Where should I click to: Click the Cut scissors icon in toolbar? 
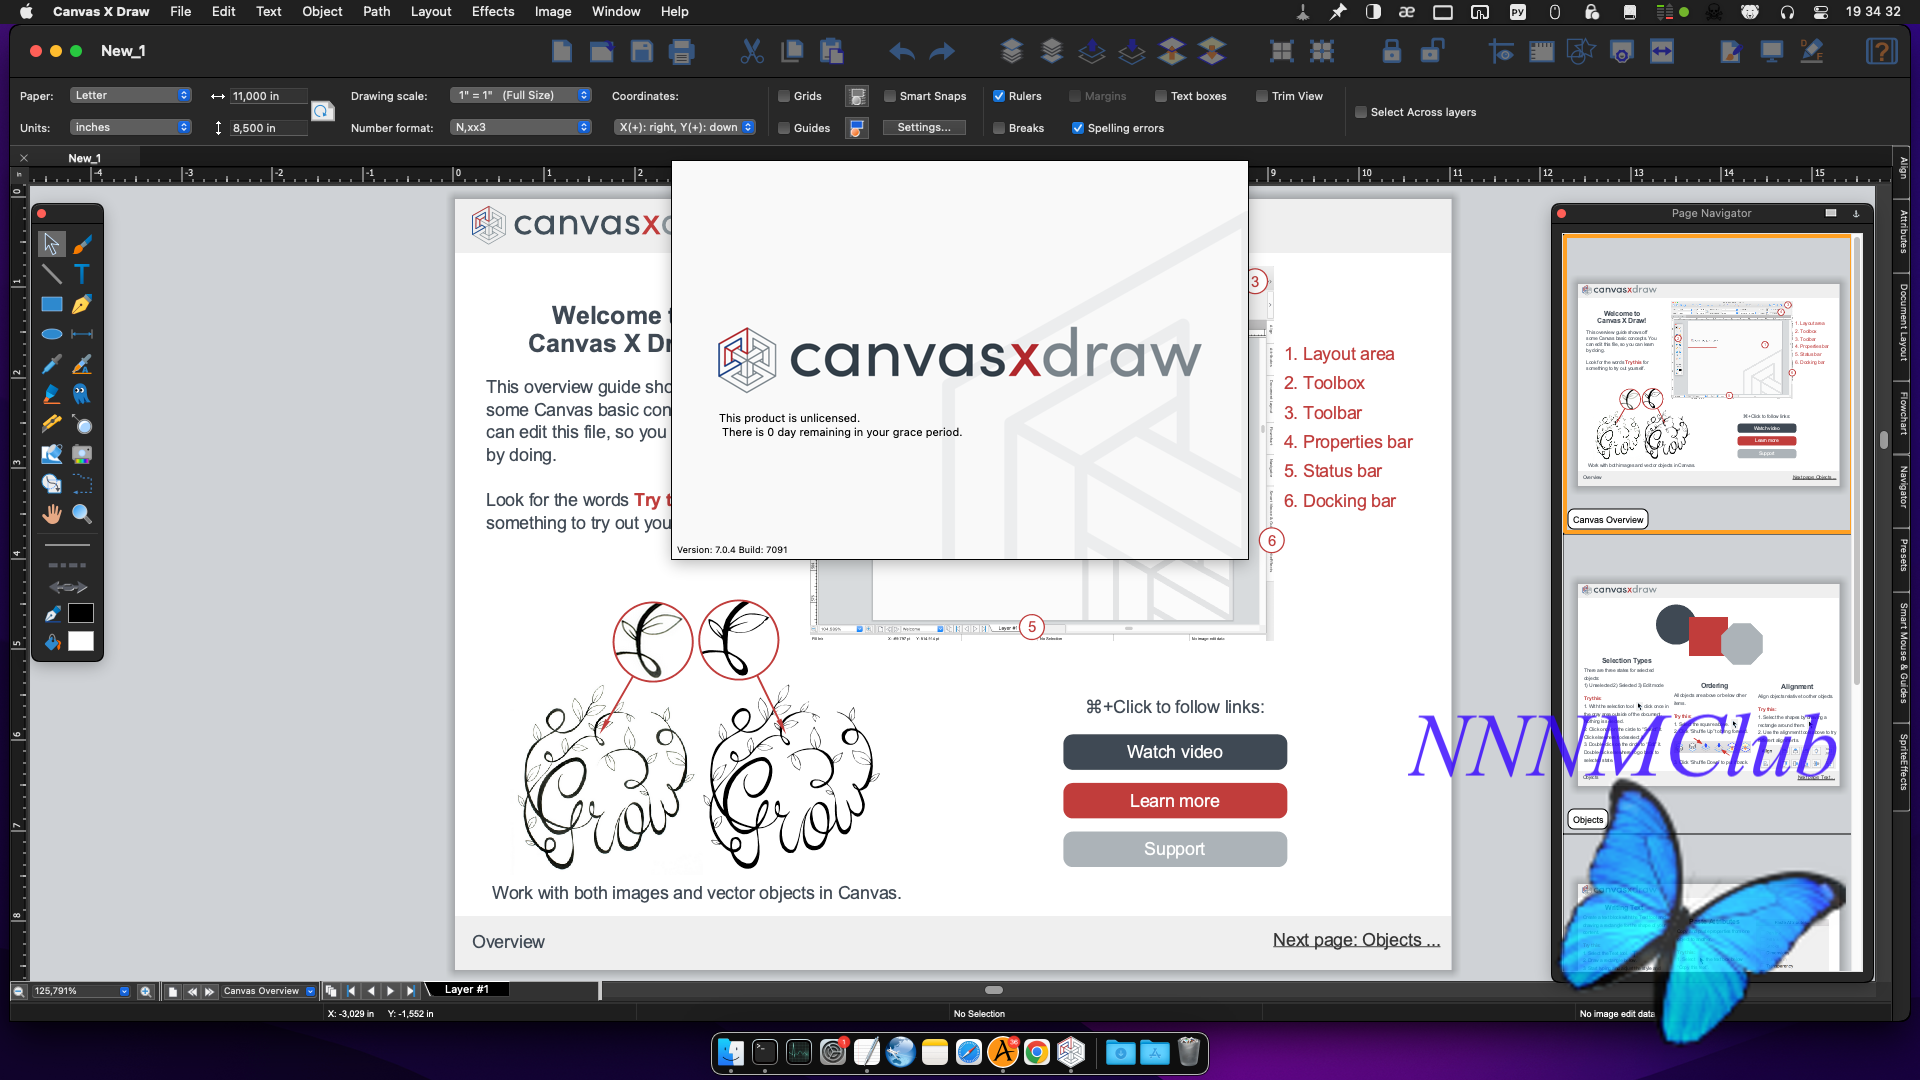point(752,51)
